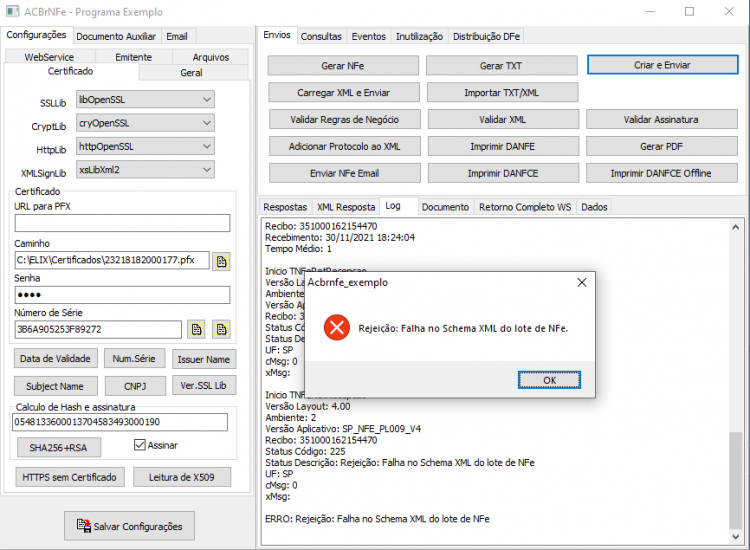Viewport: 750px width, 550px height.
Task: Open the SSLLib dropdown
Action: click(x=145, y=99)
